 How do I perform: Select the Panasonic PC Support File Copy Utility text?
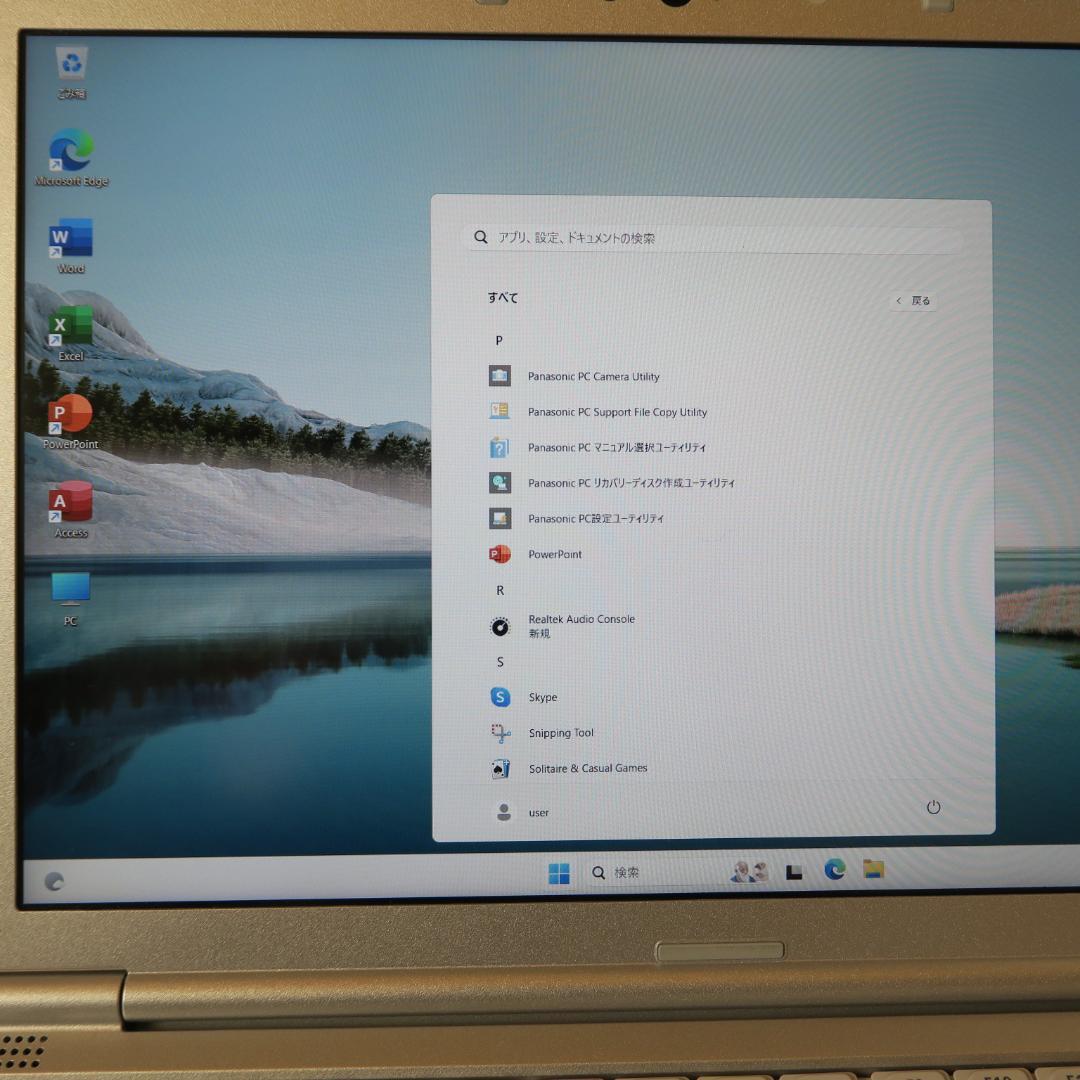[x=618, y=412]
